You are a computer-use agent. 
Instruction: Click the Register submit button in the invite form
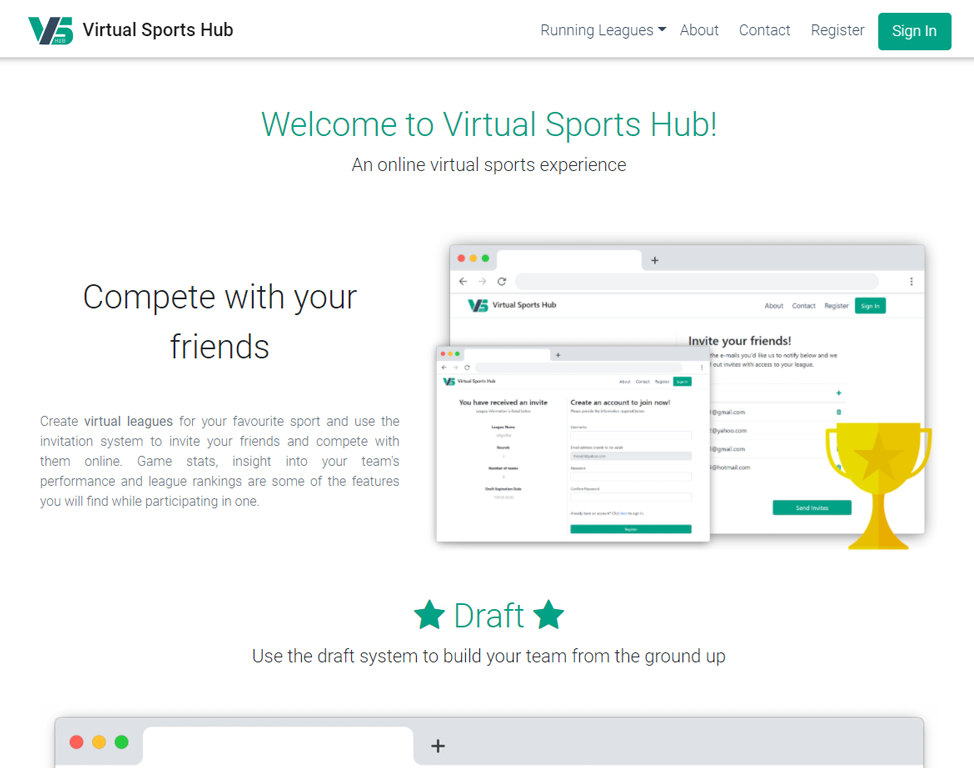(x=629, y=528)
